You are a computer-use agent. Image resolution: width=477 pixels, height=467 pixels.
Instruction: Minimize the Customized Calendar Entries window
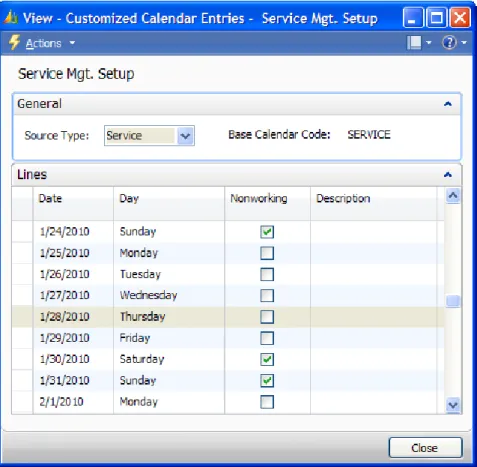click(413, 18)
